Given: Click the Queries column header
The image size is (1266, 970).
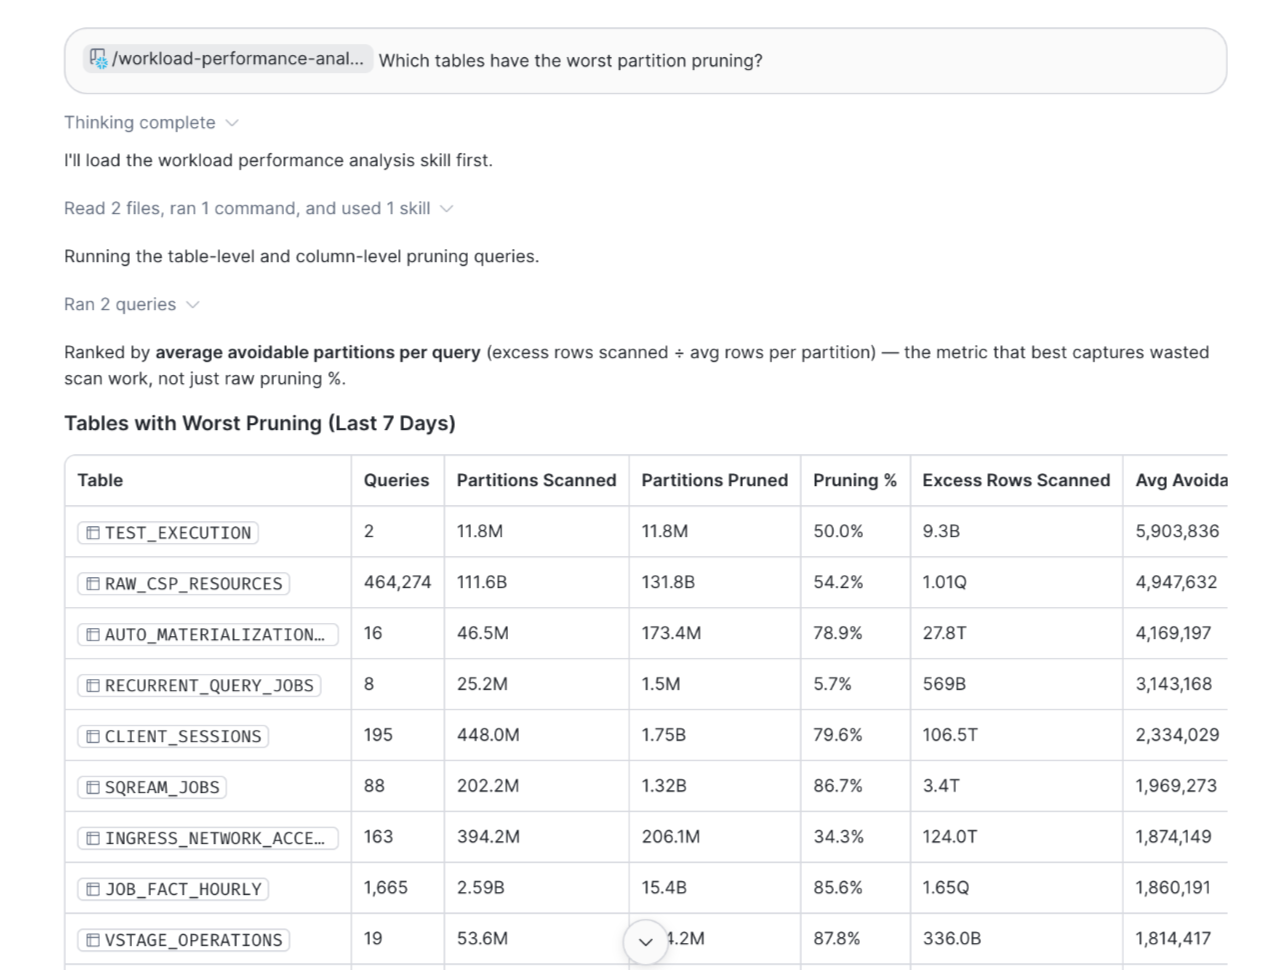Looking at the screenshot, I should 396,481.
